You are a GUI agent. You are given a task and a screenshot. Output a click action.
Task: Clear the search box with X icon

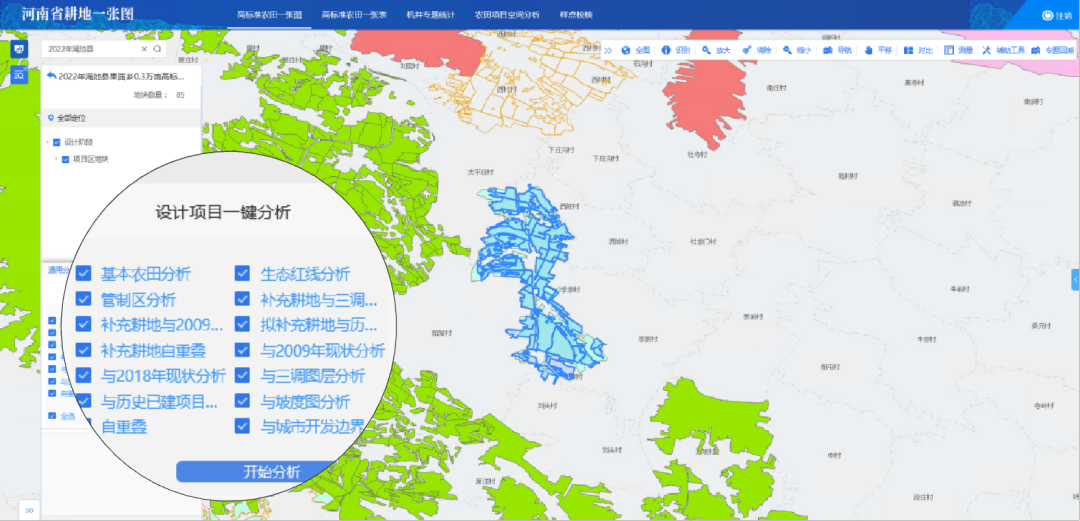[x=144, y=49]
